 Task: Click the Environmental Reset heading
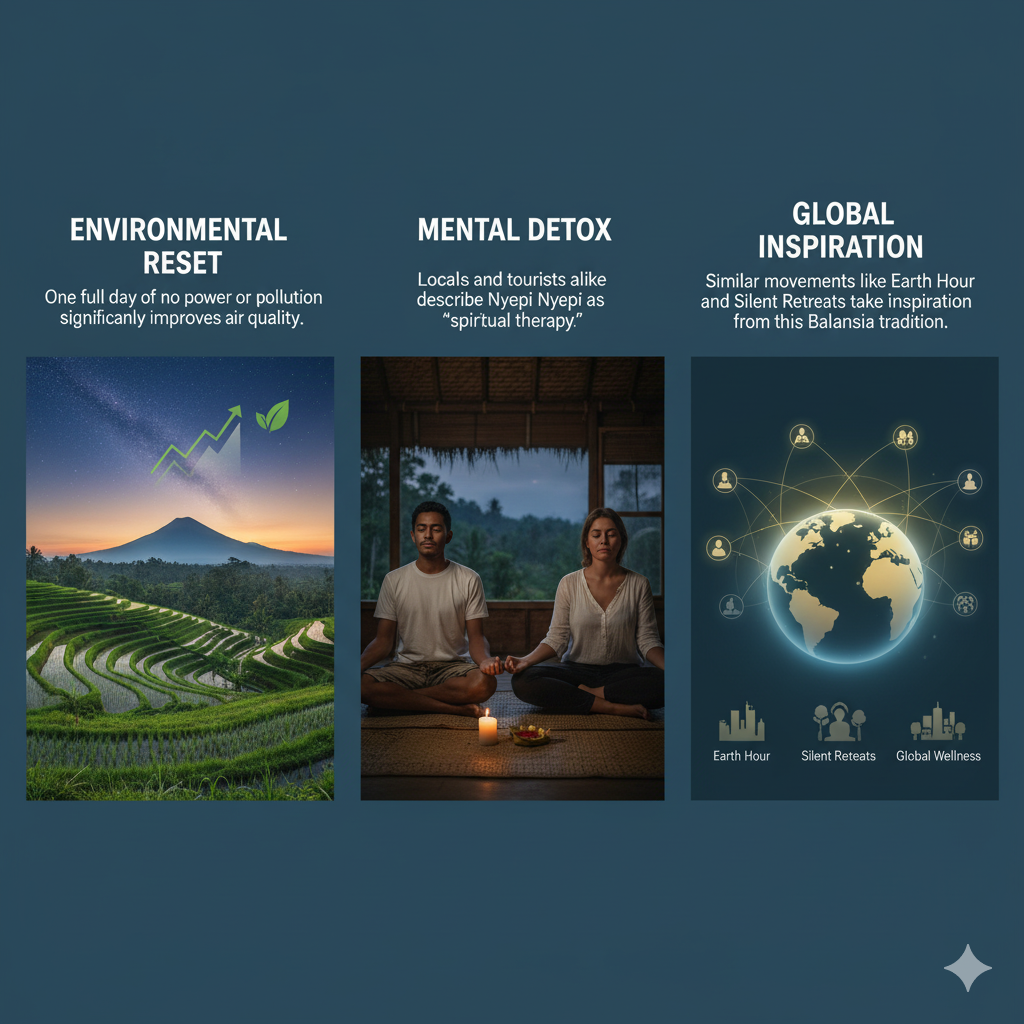click(x=179, y=246)
